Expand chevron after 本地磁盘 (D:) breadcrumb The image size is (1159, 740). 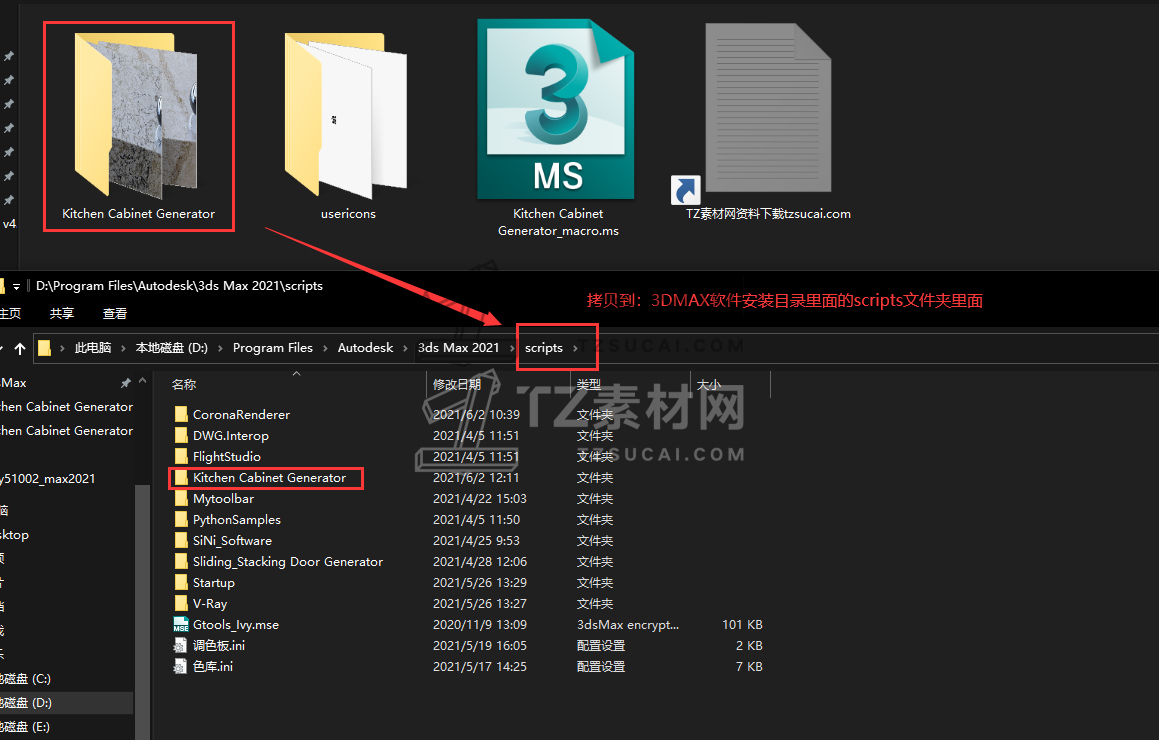(220, 348)
